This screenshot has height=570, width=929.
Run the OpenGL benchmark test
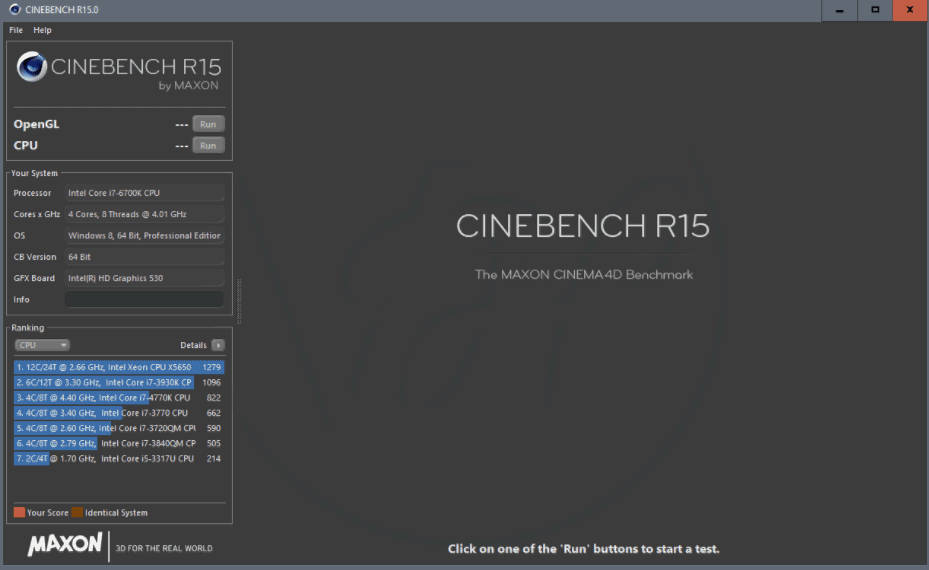click(208, 124)
